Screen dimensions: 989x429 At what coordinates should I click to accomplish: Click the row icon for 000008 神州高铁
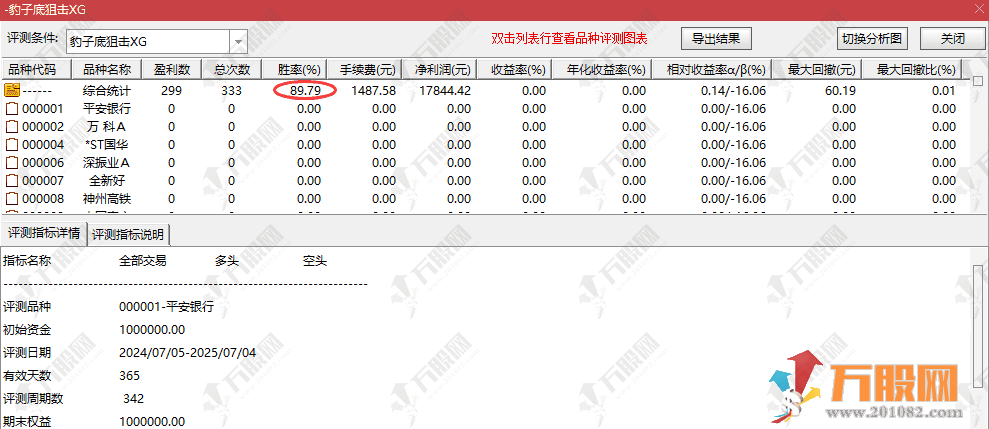[11, 199]
